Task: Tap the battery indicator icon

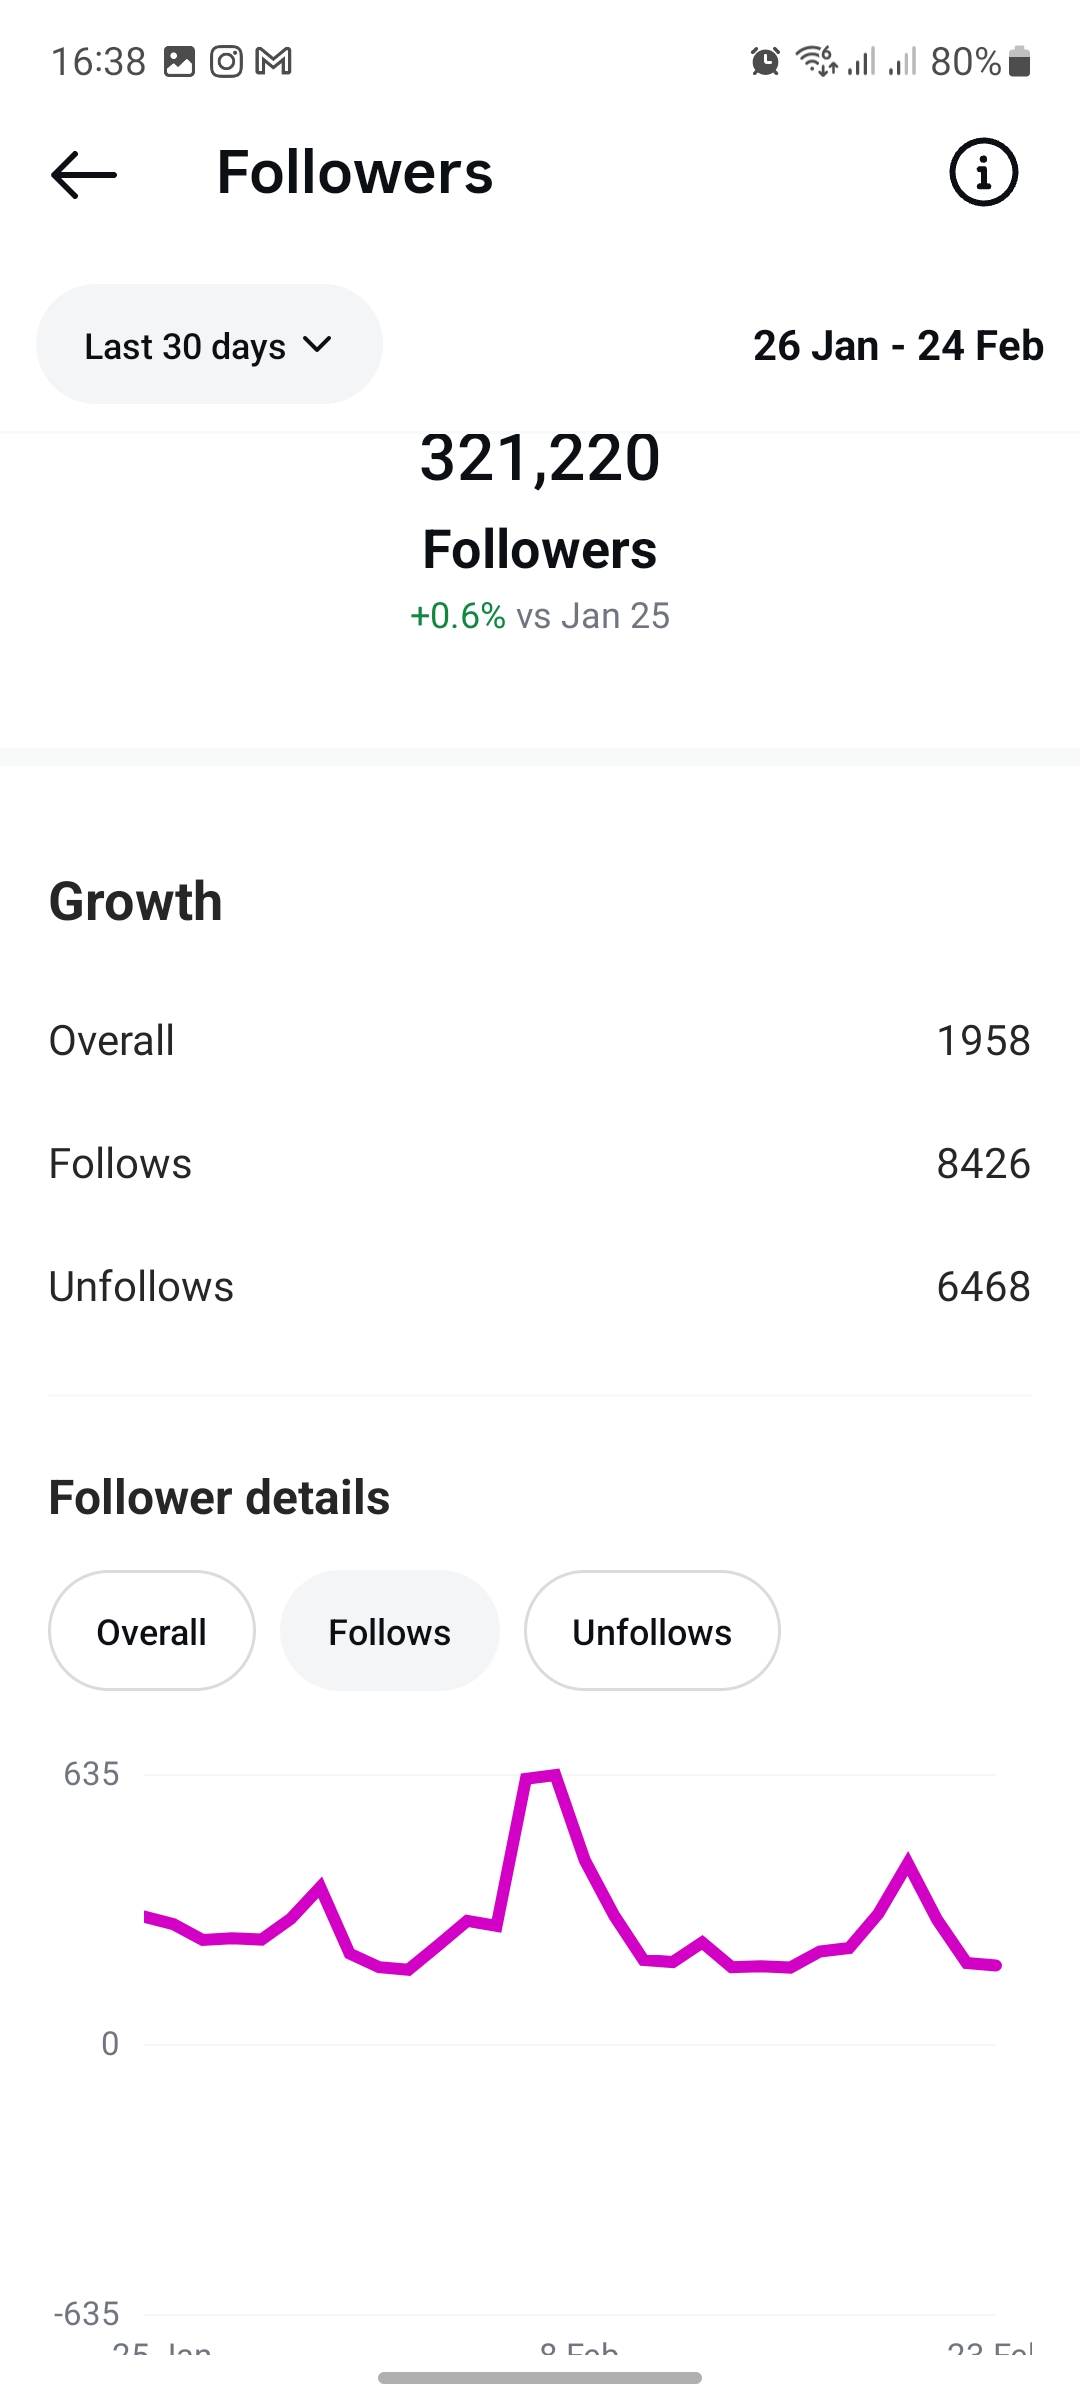Action: pos(1019,62)
